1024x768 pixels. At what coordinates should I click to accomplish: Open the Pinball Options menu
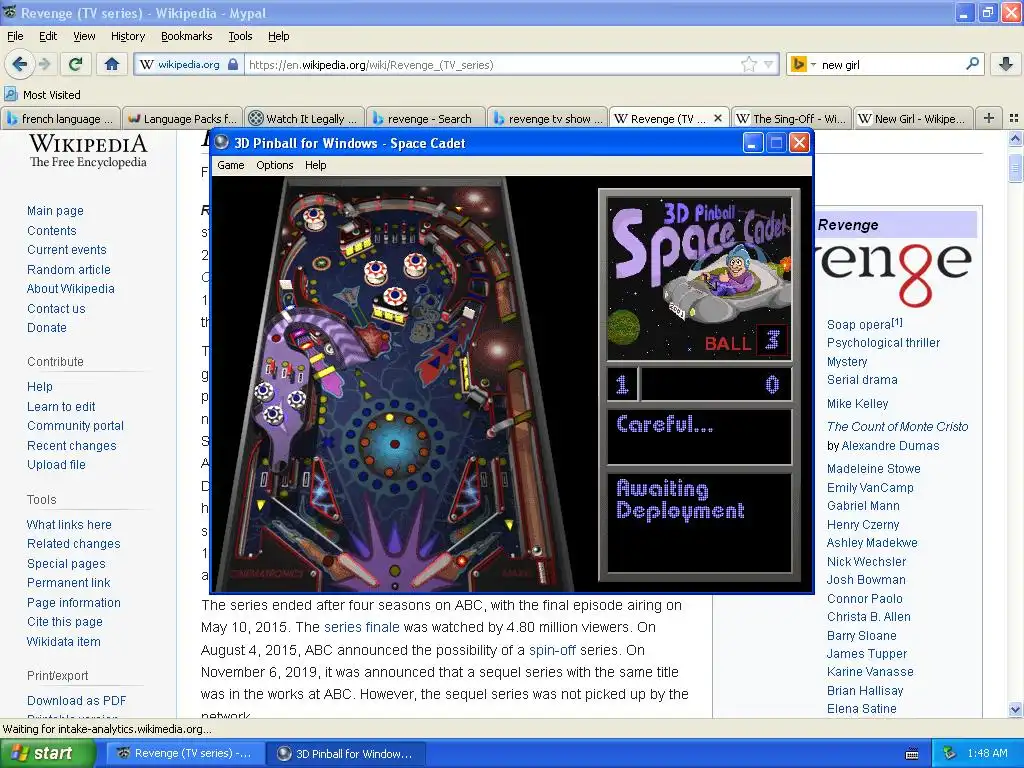point(274,165)
